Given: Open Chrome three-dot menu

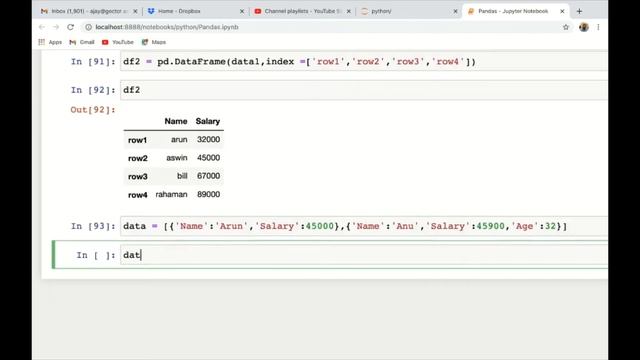Looking at the screenshot, I should (x=598, y=27).
